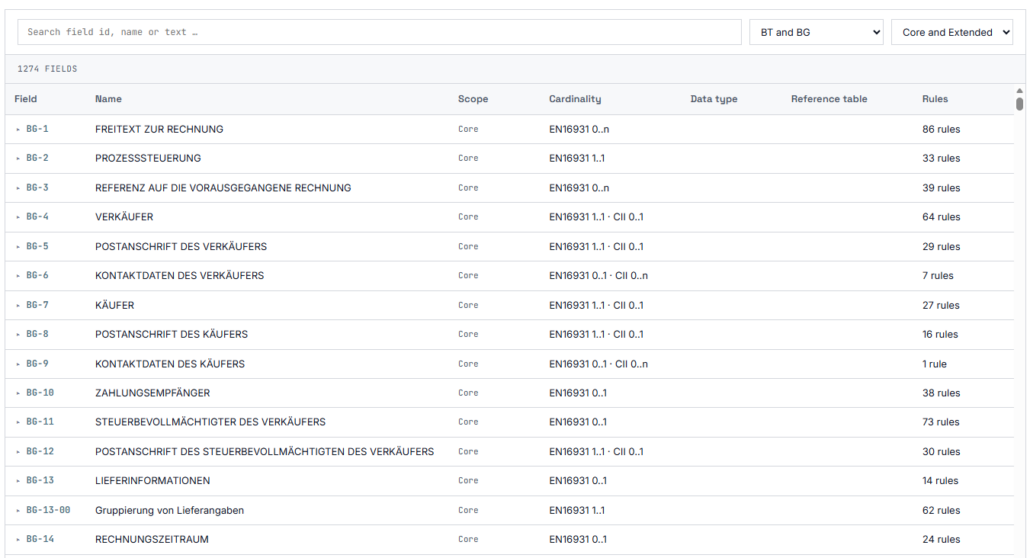Select POSTANSCHRIFT DES VERKÄUFERS
Viewport: 1030px width, 558px height.
pyautogui.click(x=181, y=246)
